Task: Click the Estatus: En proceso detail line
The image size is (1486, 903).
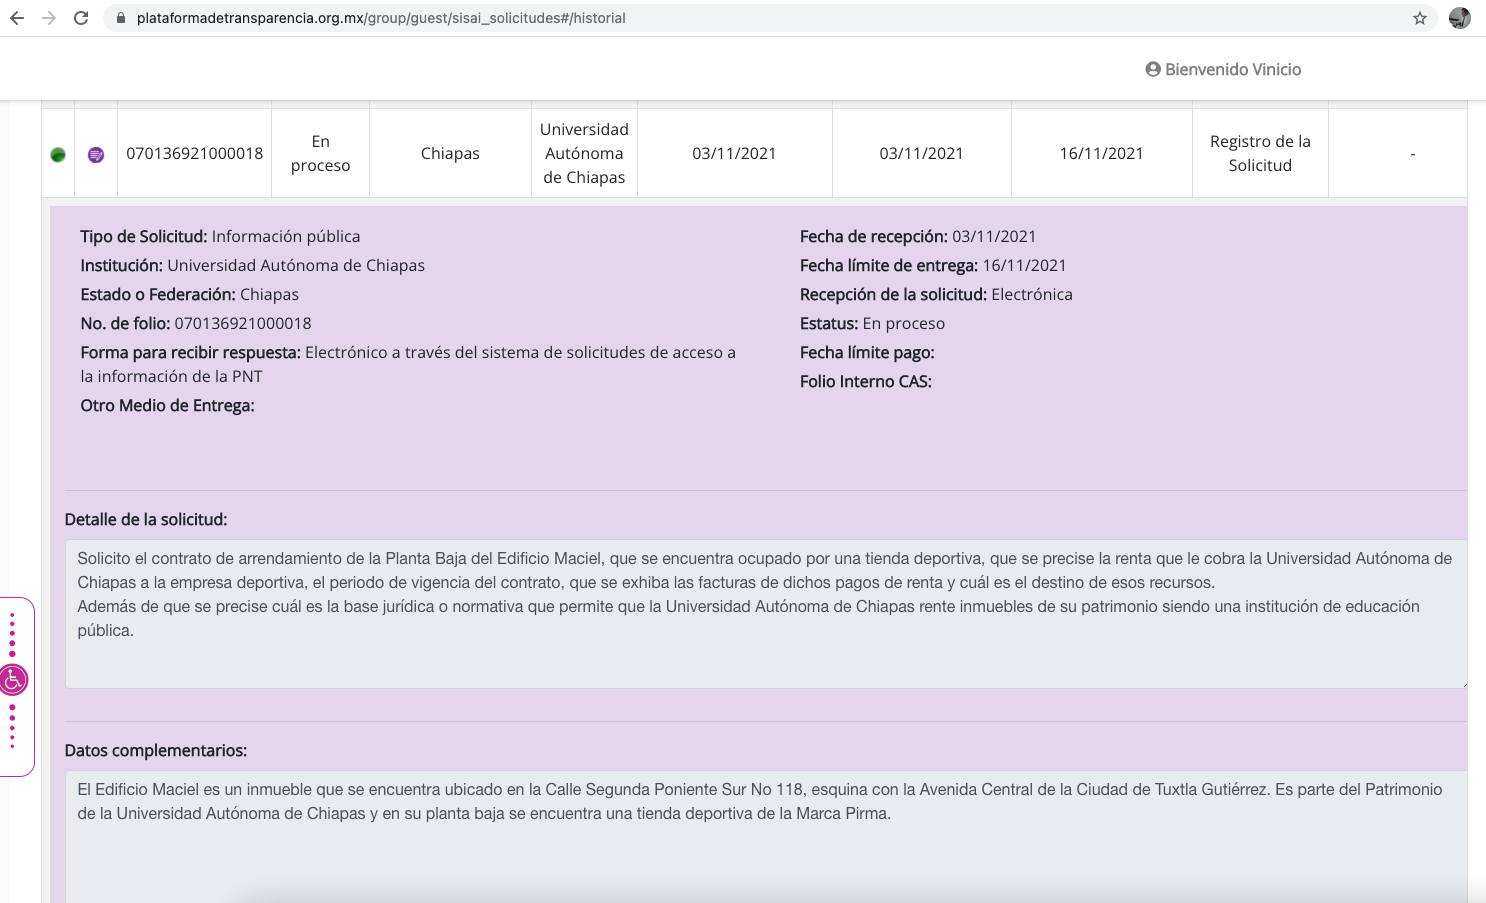Action: [872, 323]
